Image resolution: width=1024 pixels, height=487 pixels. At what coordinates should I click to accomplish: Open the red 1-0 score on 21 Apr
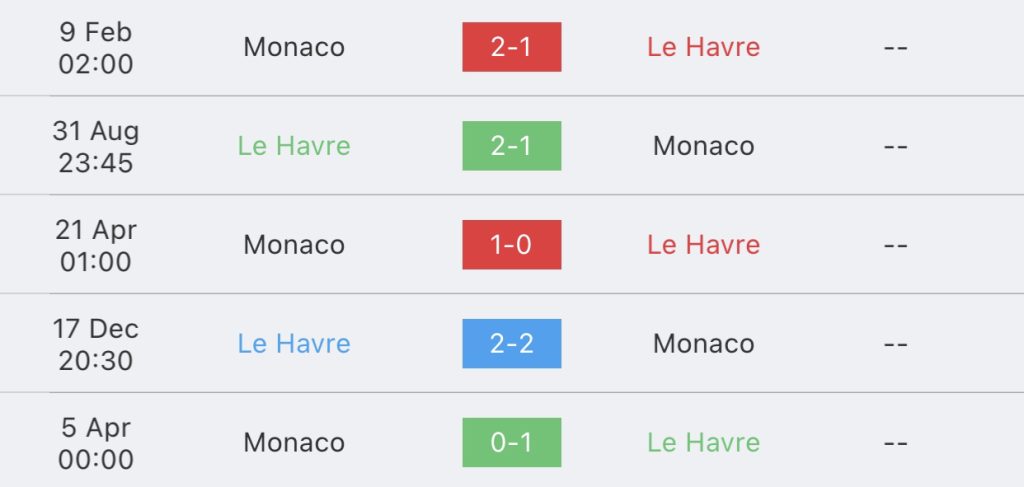[x=511, y=245]
